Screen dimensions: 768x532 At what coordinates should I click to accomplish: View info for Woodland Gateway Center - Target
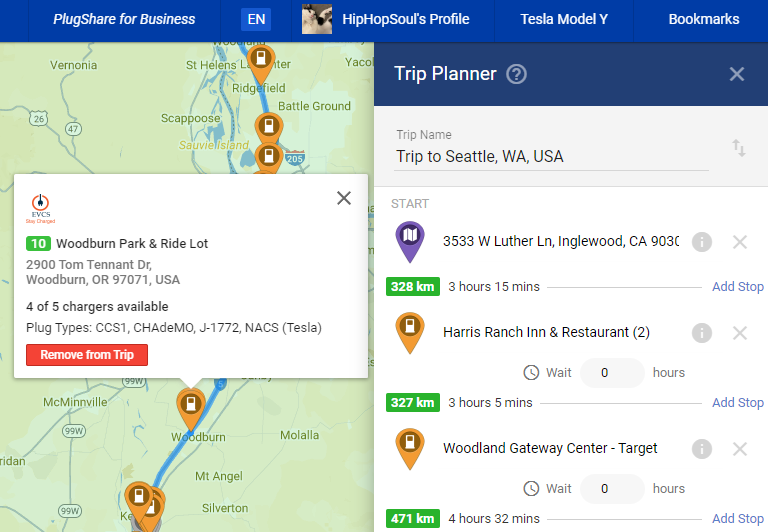[702, 449]
